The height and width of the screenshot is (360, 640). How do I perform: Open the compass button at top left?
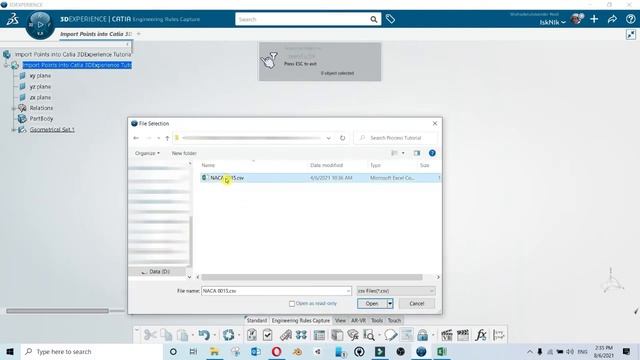[x=40, y=25]
